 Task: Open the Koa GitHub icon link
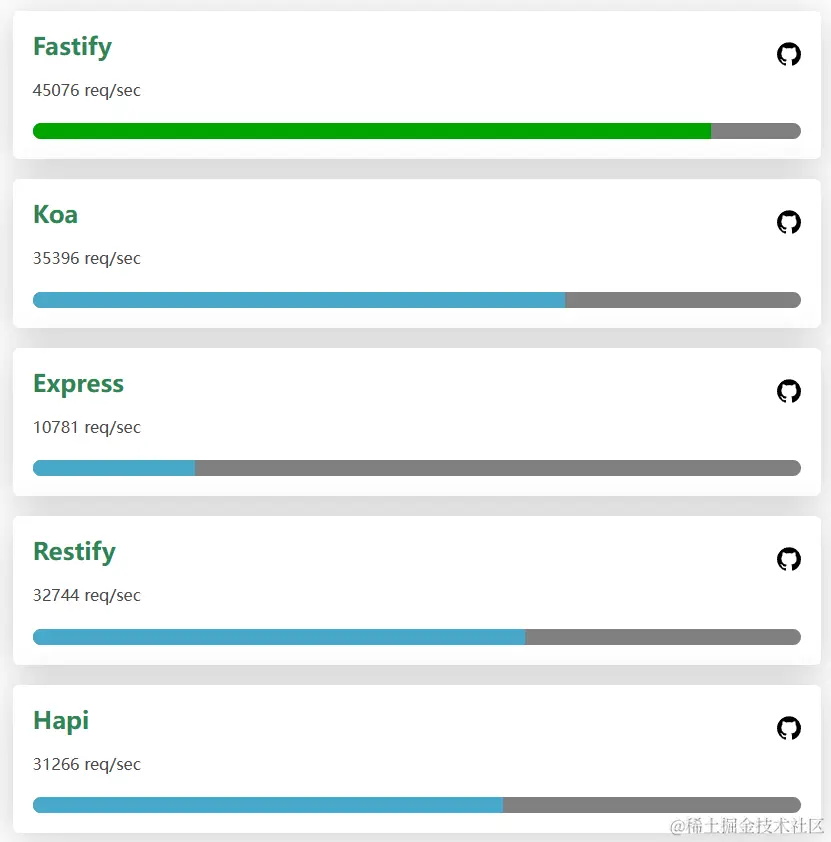tap(789, 222)
